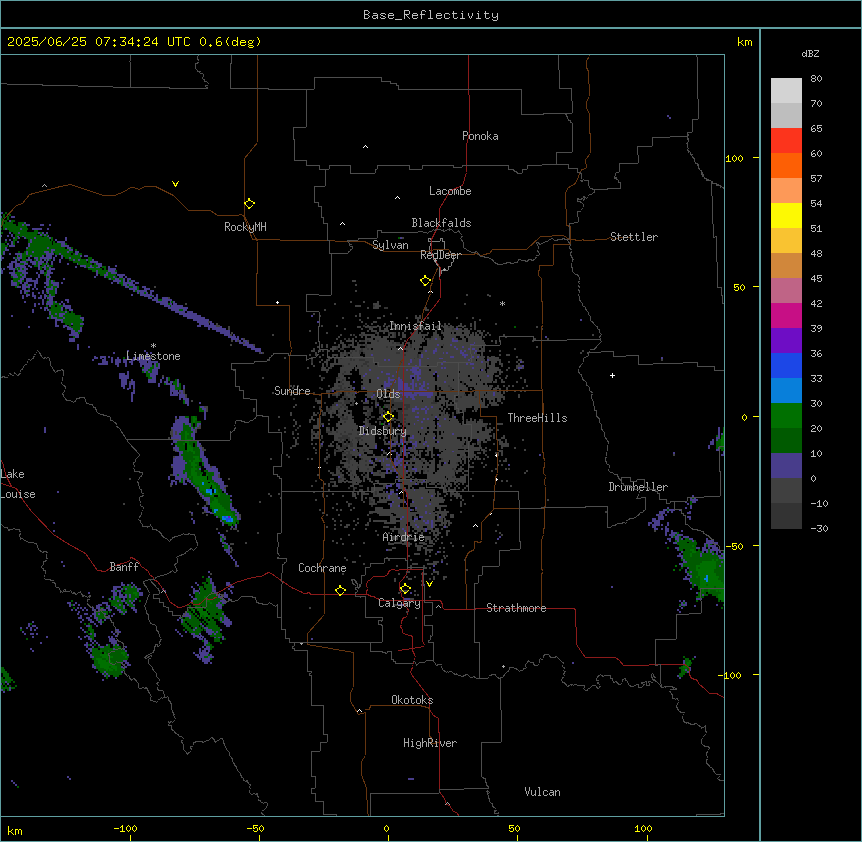The width and height of the screenshot is (862, 842).
Task: Select the slate 10–0 dBZ legend swatch
Action: coord(786,466)
